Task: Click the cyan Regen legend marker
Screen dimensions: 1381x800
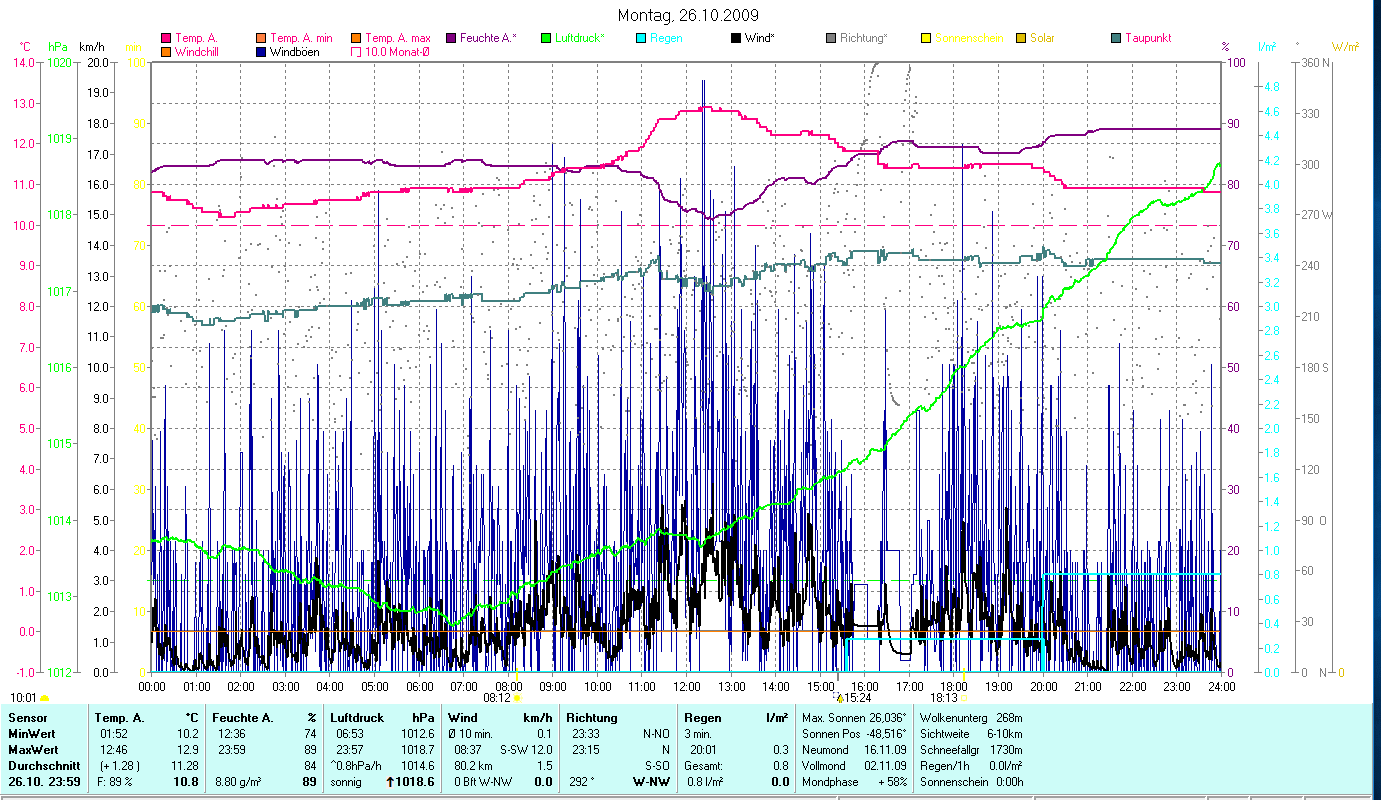Action: (x=641, y=38)
